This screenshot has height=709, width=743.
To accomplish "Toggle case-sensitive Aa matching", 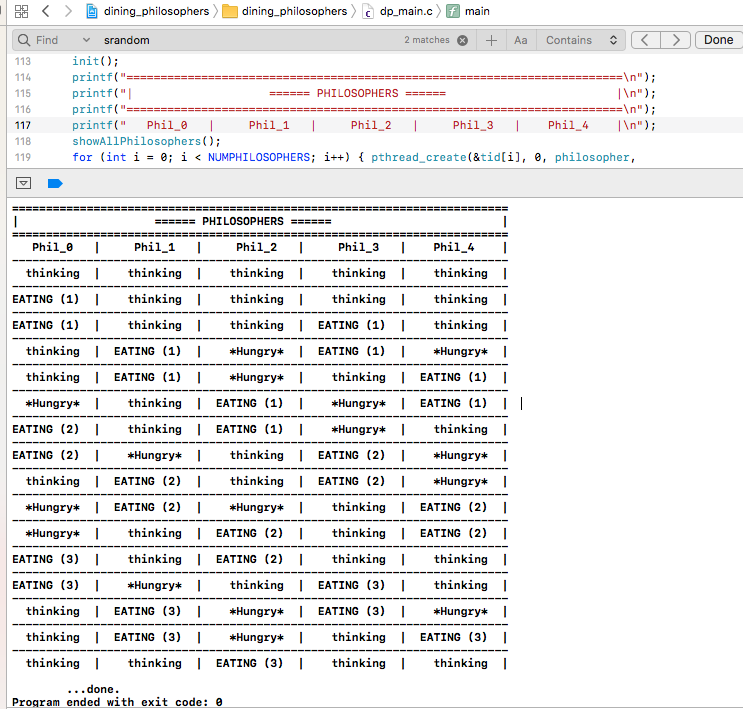I will [520, 40].
